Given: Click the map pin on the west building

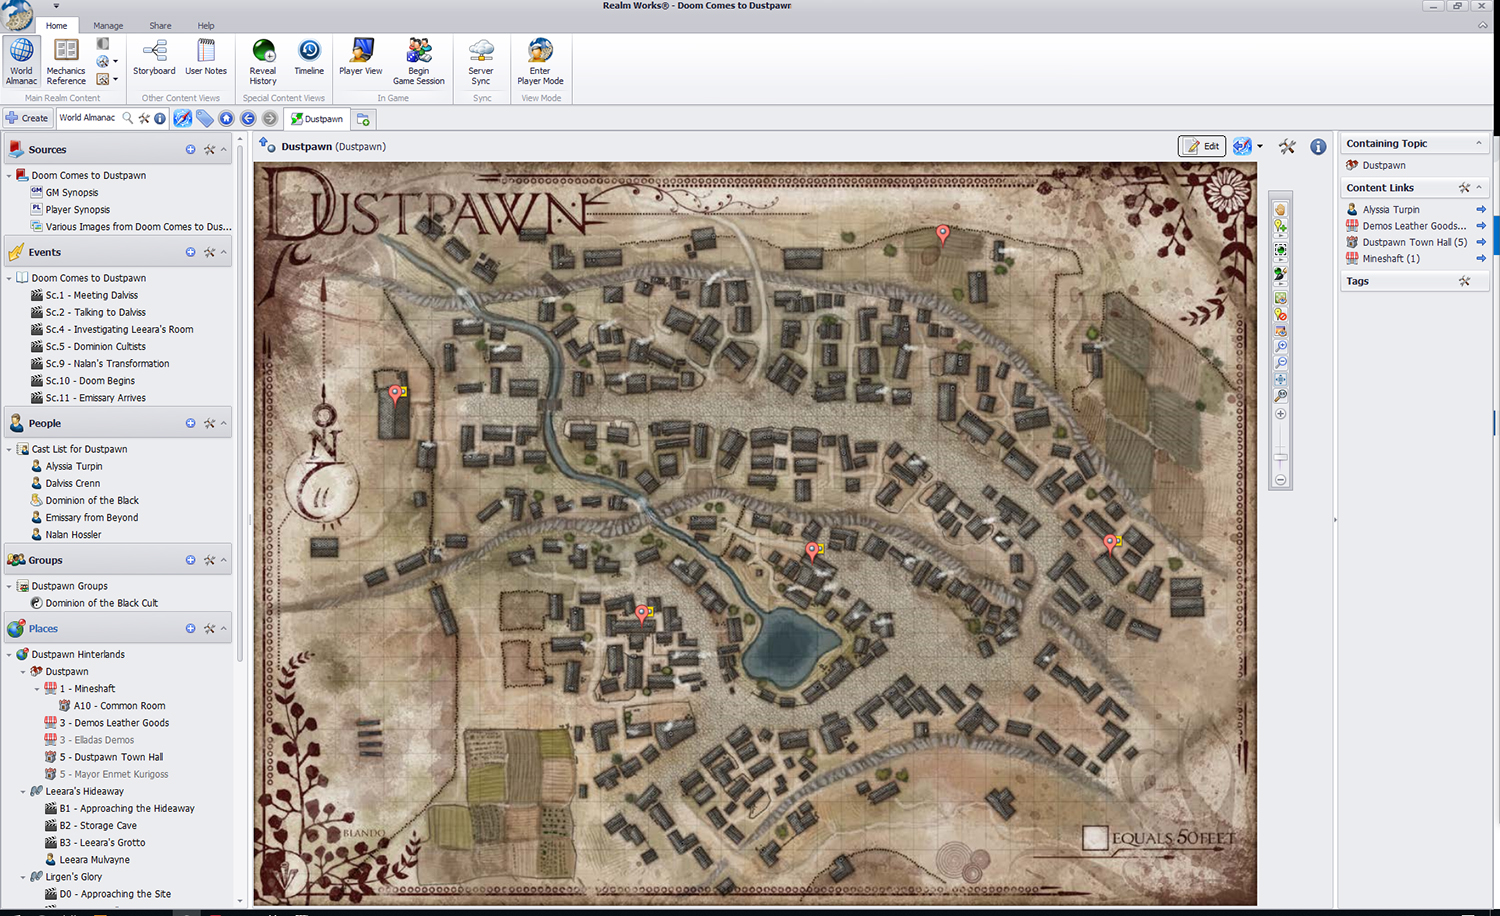Looking at the screenshot, I should 396,394.
